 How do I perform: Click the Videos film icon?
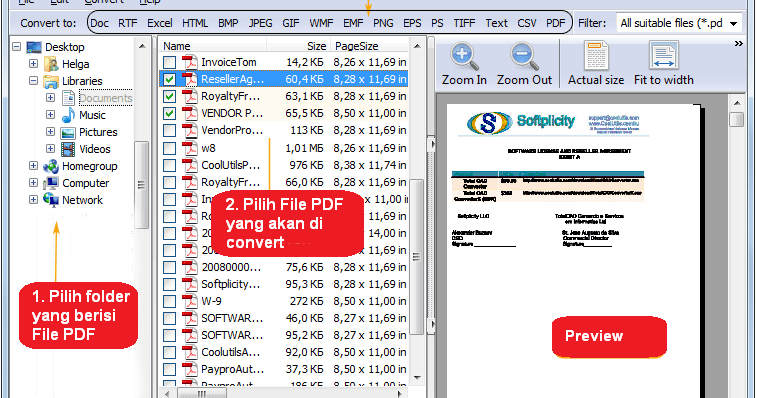pyautogui.click(x=68, y=149)
